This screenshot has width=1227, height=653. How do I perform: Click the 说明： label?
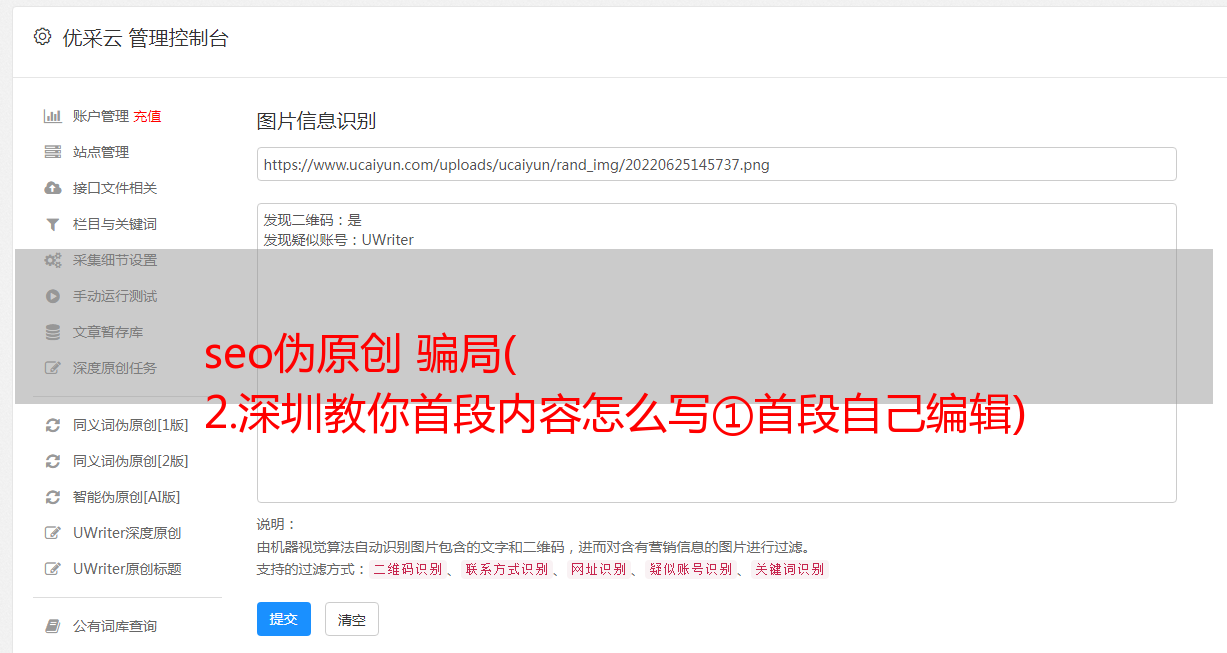(277, 525)
